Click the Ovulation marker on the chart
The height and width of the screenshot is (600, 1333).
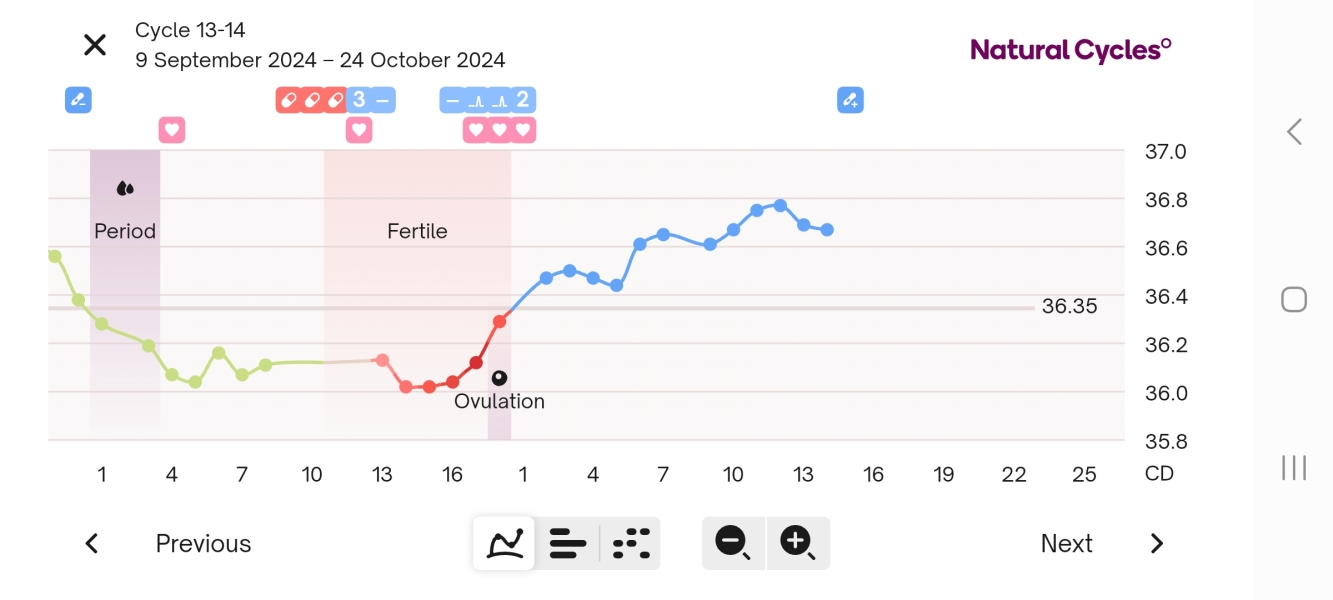[x=499, y=377]
